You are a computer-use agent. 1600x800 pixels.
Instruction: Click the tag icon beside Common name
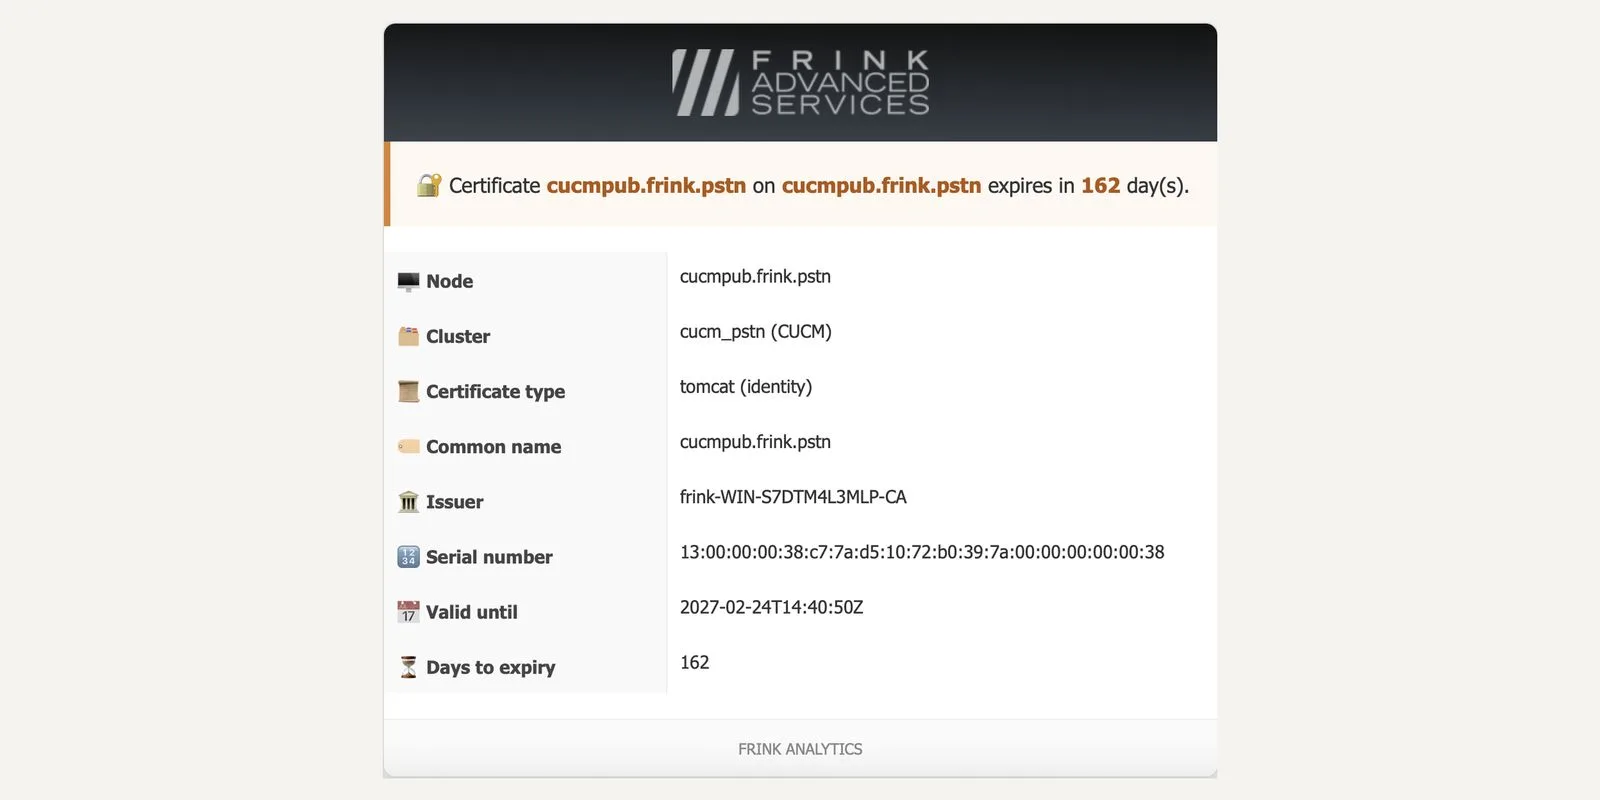click(x=408, y=446)
